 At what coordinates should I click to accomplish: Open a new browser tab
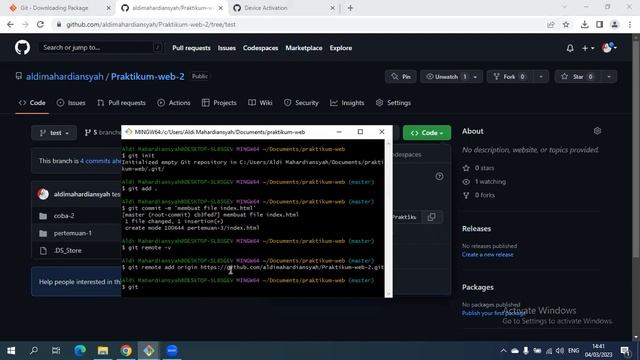[x=351, y=8]
